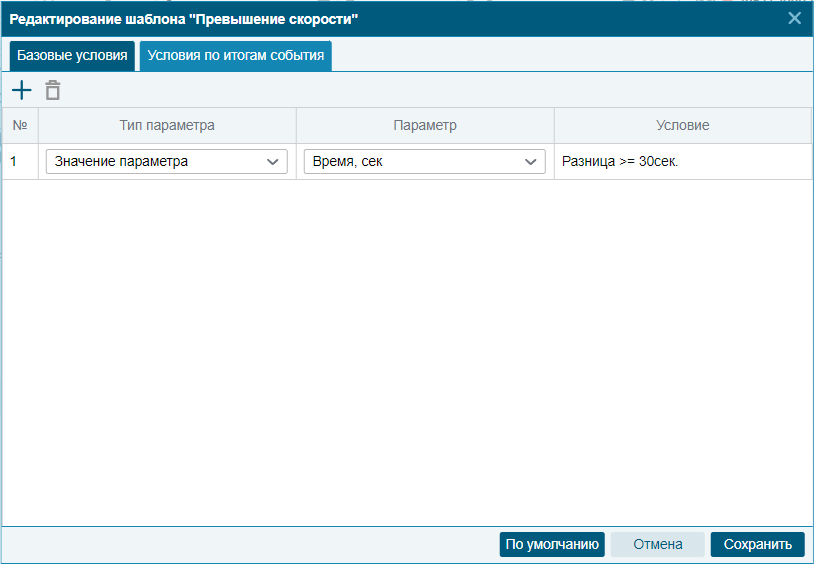Open the Время, сек parameter dropdown
The image size is (814, 564).
(424, 162)
